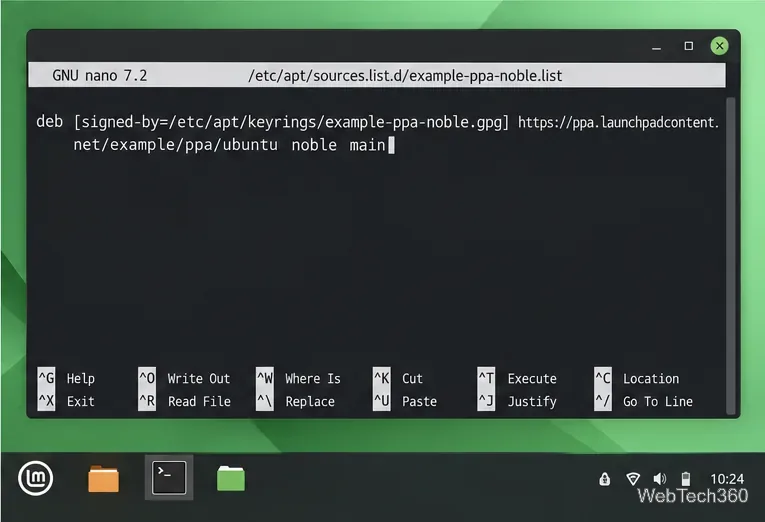Click the signed-by keyring path text

pos(291,122)
